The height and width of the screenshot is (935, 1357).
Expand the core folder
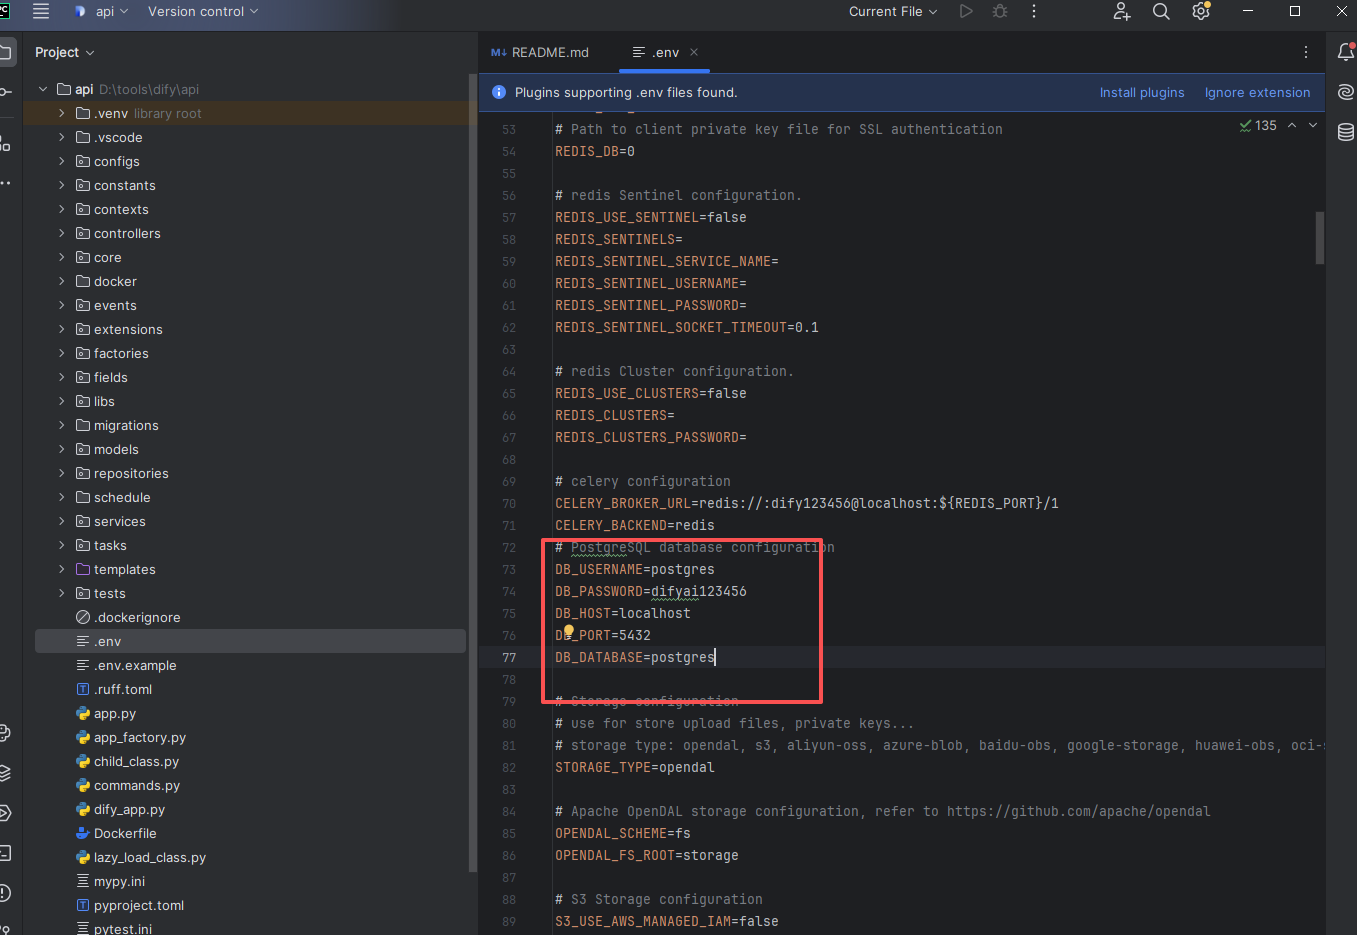click(62, 257)
